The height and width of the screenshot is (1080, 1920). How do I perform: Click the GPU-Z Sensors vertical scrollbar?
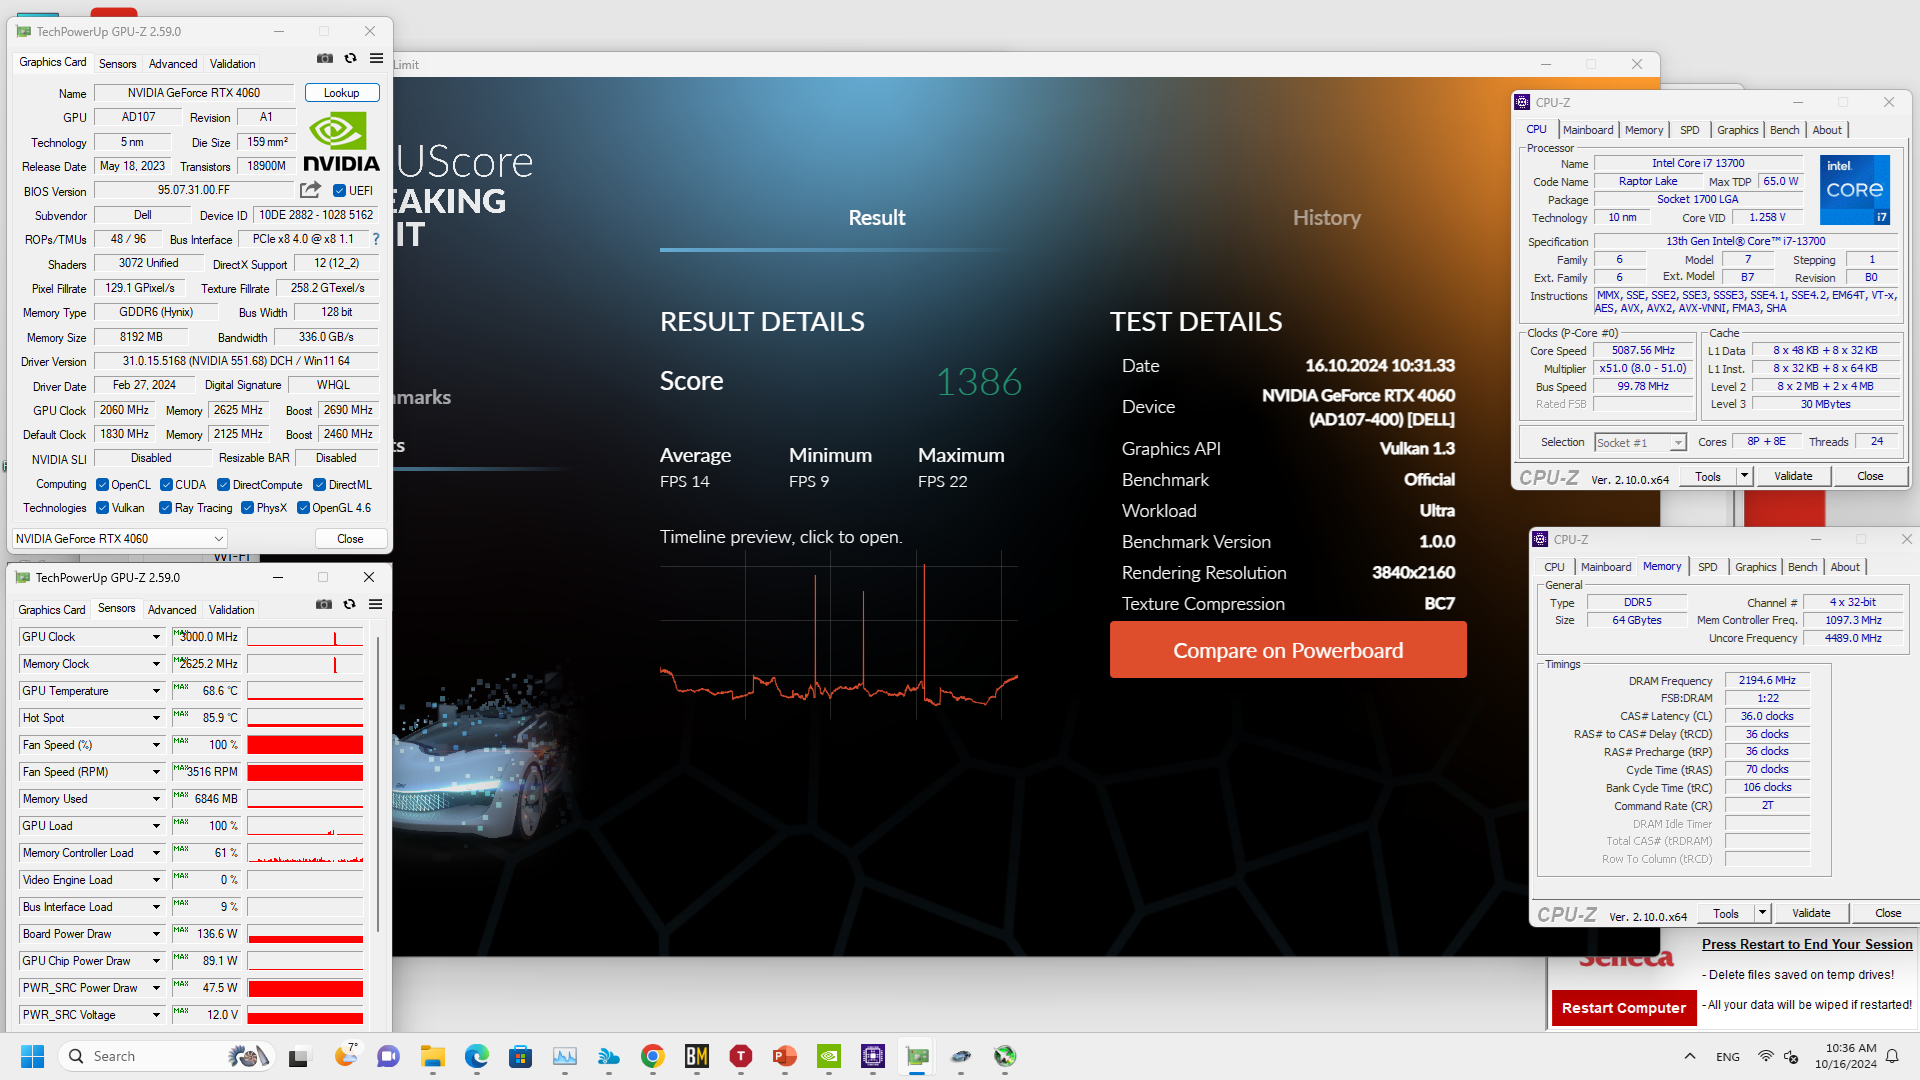377,783
